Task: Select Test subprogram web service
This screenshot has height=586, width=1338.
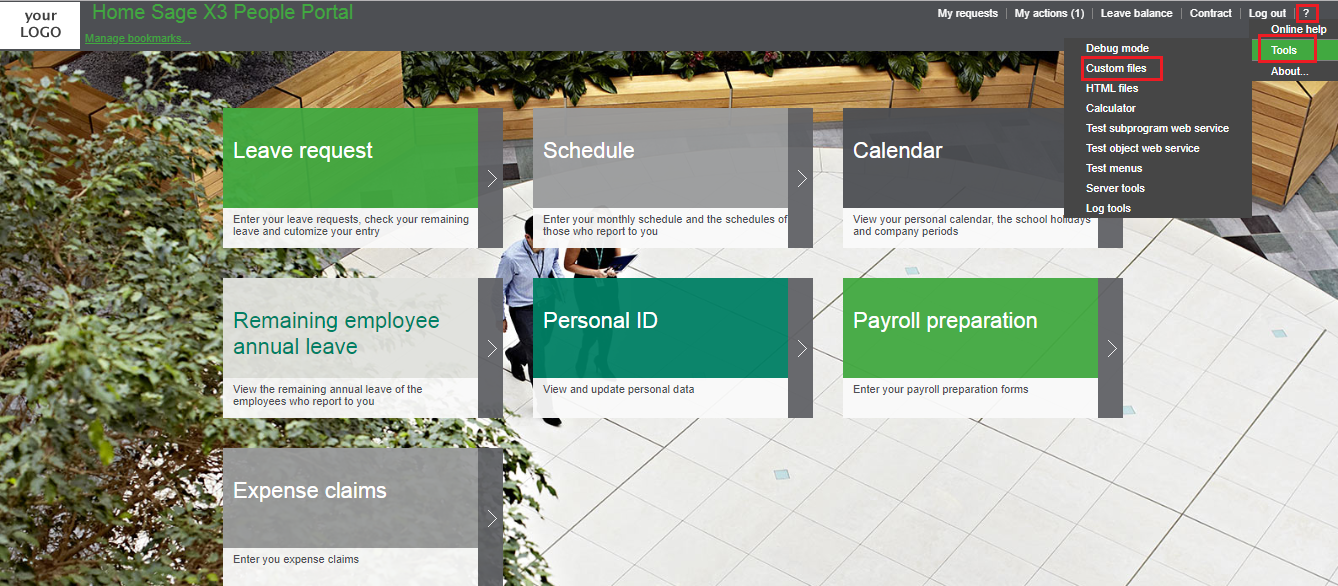Action: tap(1157, 128)
